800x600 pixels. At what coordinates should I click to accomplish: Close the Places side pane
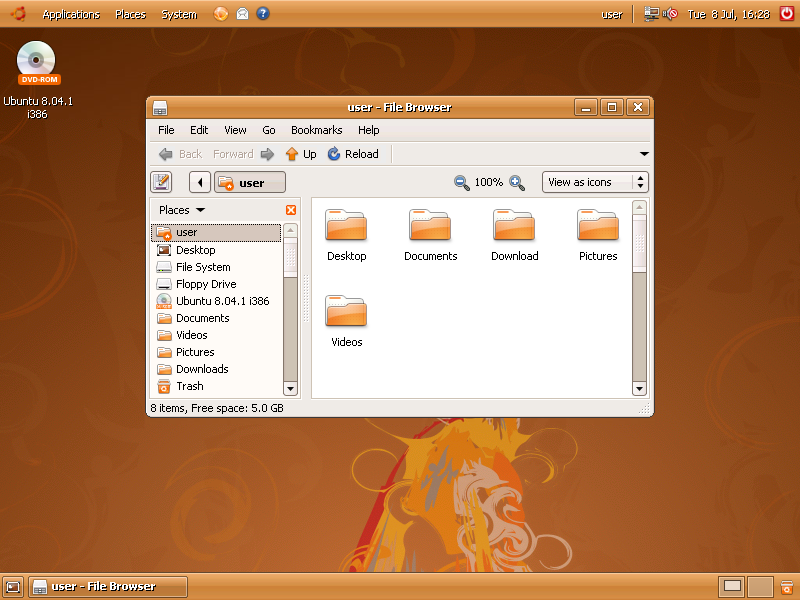tap(291, 210)
